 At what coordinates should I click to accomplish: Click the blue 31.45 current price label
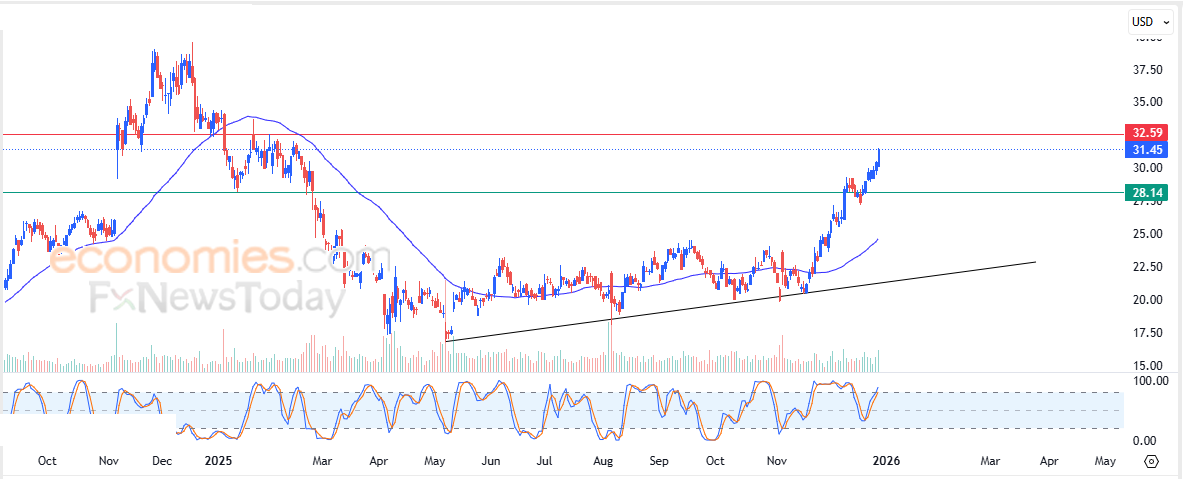1147,149
